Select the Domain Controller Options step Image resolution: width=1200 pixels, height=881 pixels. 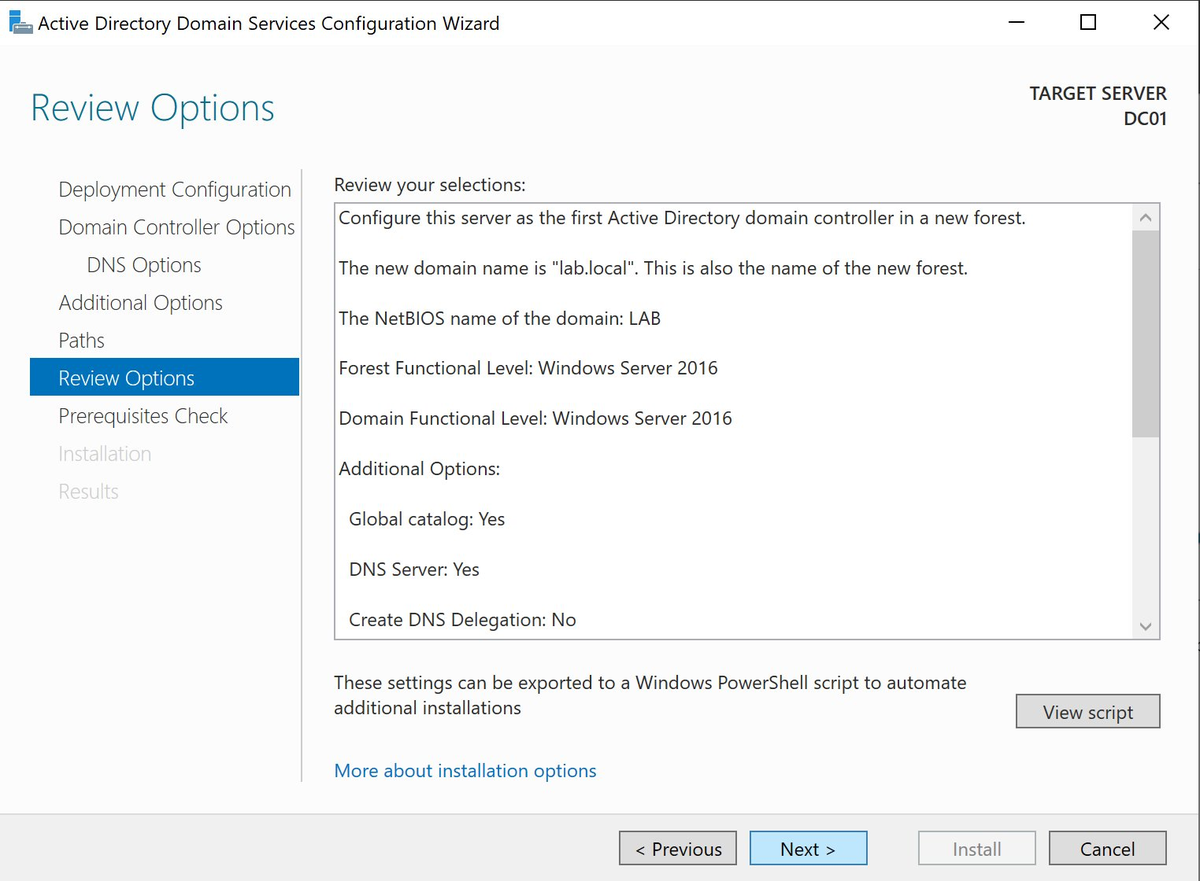[x=176, y=227]
